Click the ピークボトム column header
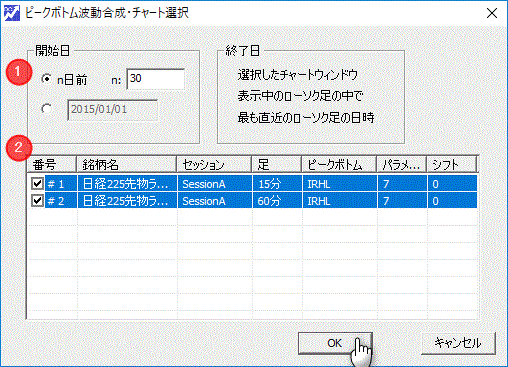 pyautogui.click(x=339, y=164)
